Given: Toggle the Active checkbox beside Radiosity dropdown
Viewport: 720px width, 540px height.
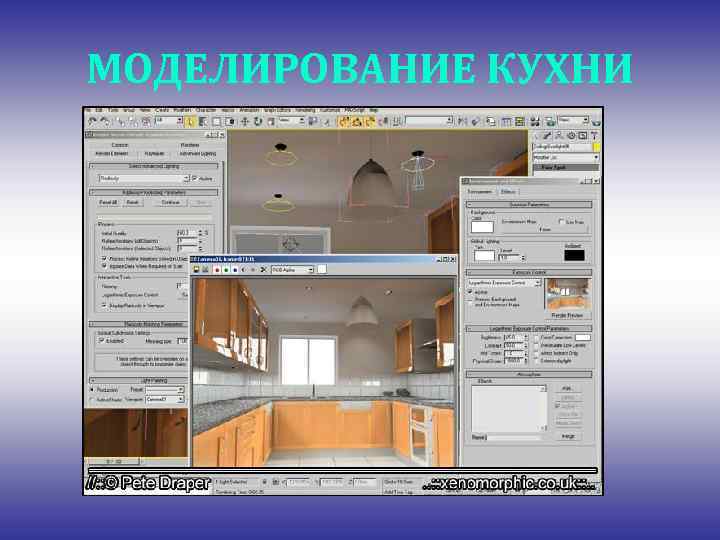Looking at the screenshot, I should (x=195, y=178).
